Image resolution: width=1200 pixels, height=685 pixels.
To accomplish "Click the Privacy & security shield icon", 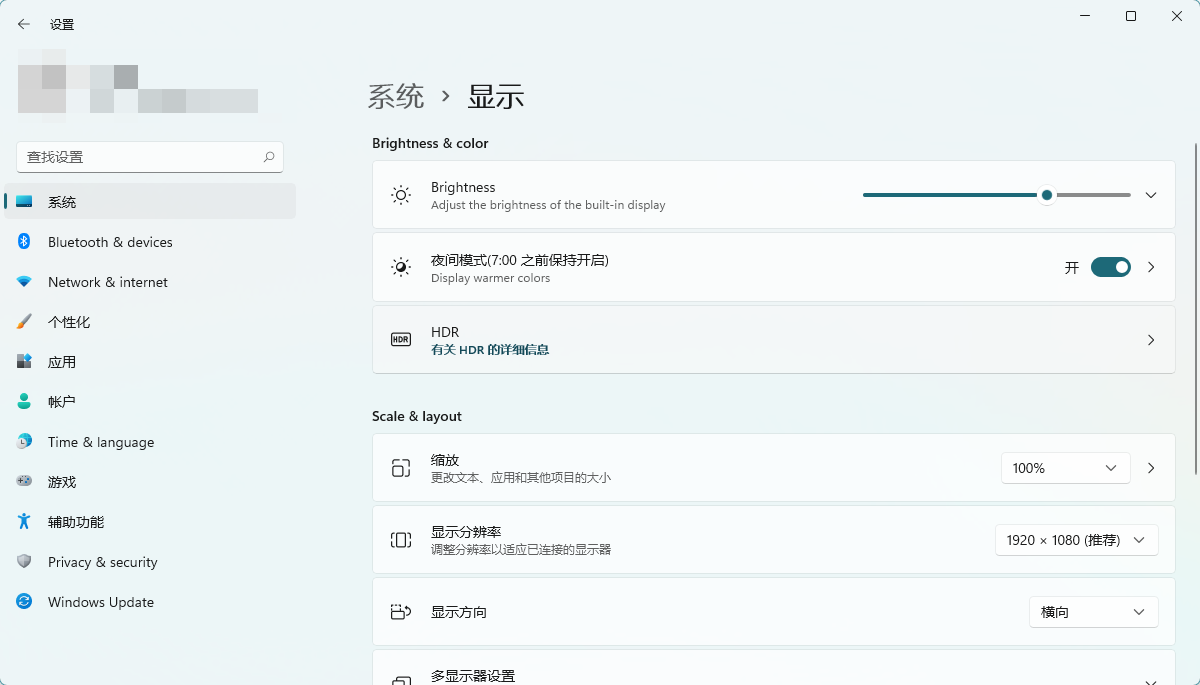I will 24,562.
